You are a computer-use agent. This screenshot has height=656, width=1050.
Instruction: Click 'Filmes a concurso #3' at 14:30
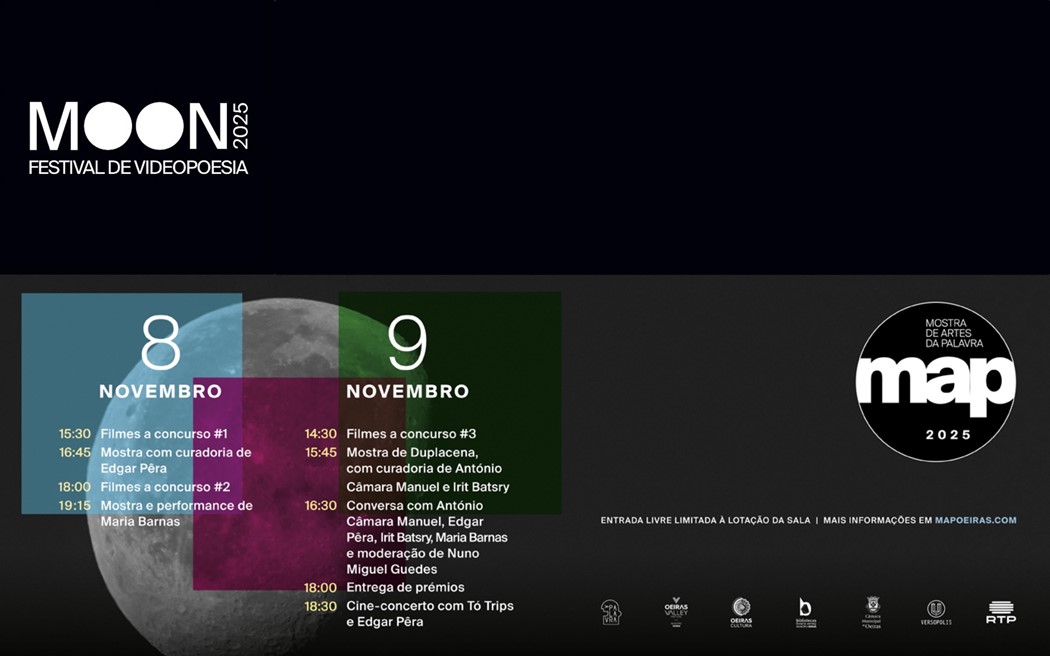tap(411, 434)
